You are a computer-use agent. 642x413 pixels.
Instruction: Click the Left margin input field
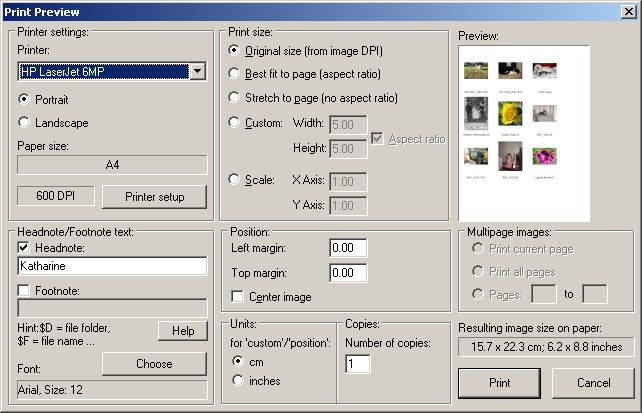coord(356,248)
